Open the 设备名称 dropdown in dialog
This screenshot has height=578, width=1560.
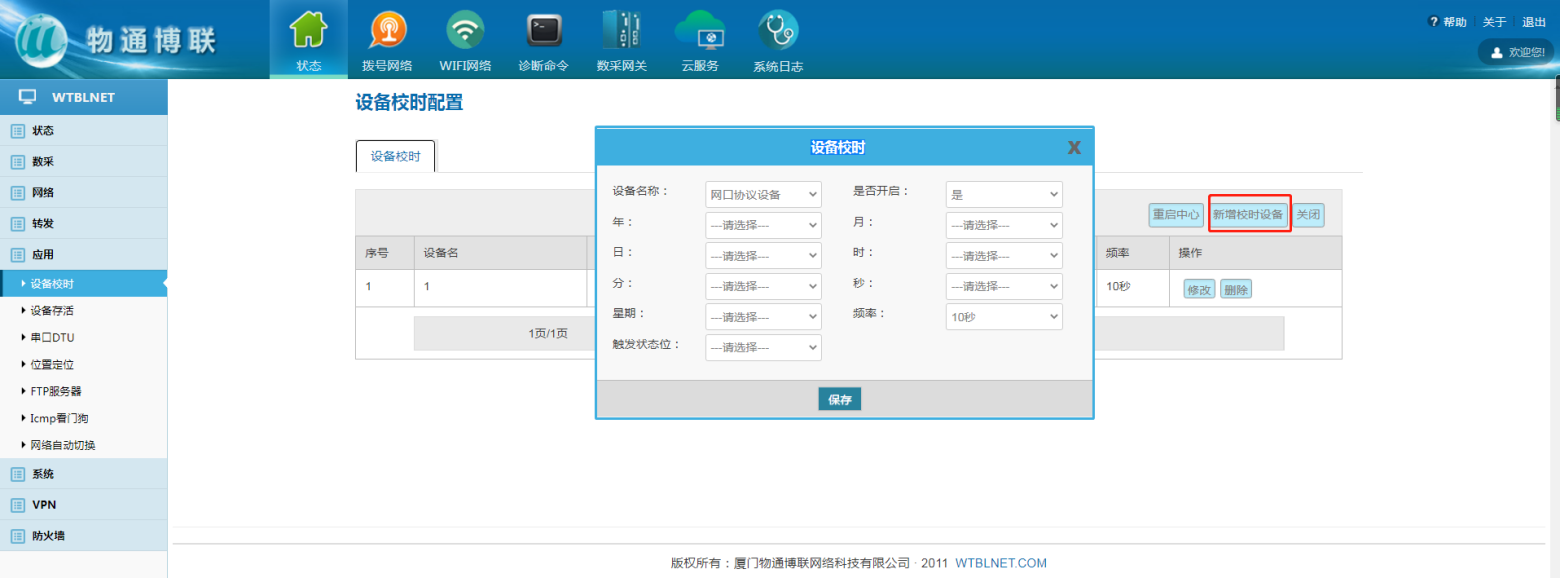(x=763, y=194)
